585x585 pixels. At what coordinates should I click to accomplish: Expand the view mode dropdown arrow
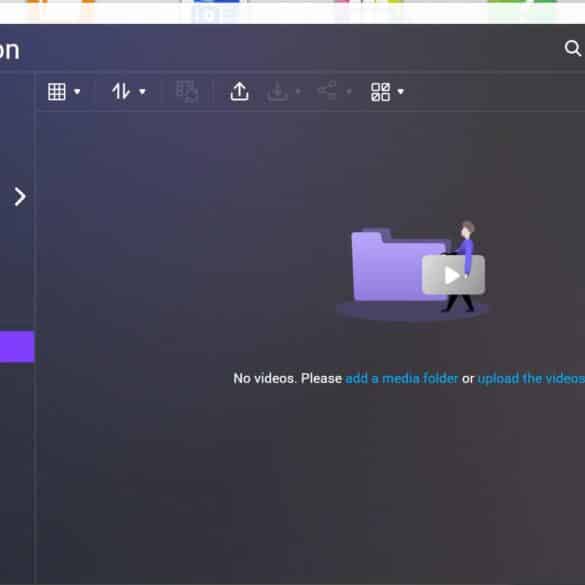click(x=77, y=91)
